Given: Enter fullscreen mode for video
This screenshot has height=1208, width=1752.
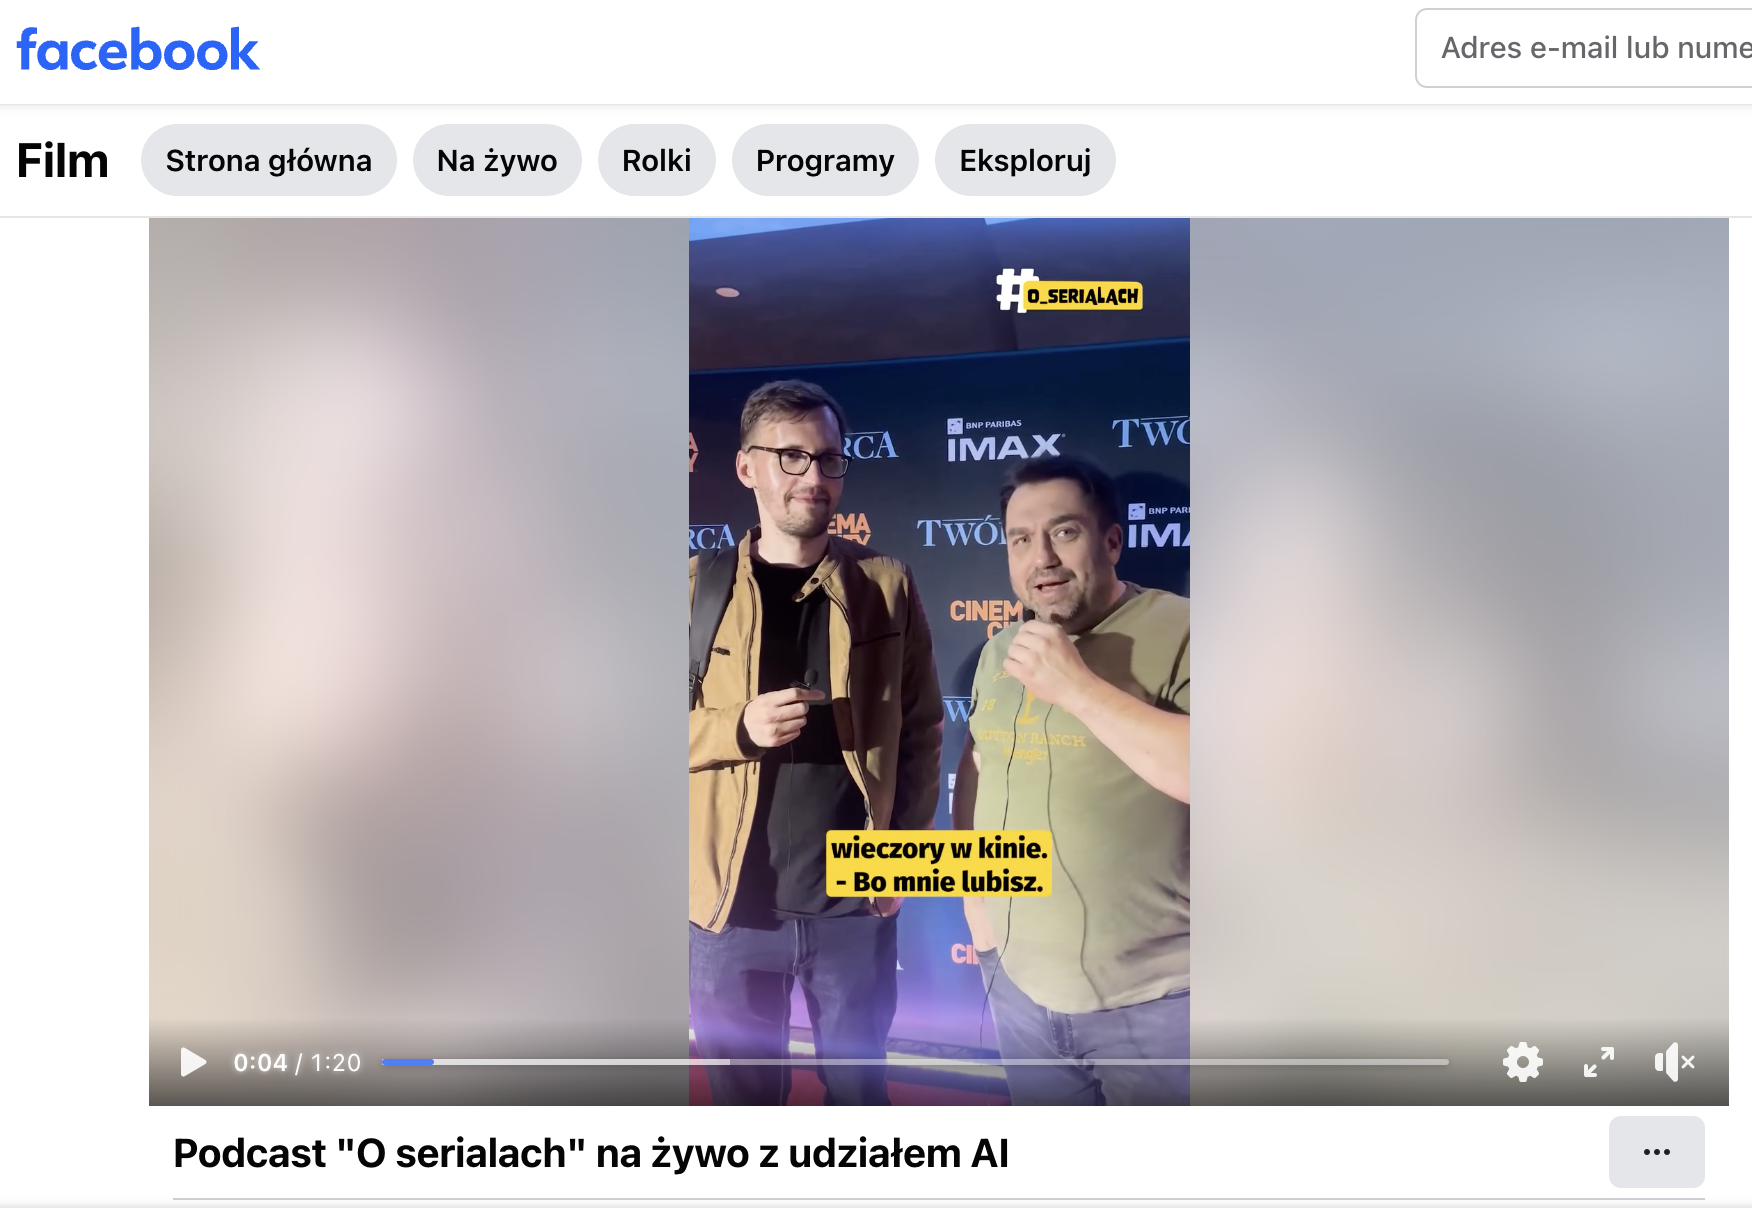Looking at the screenshot, I should pos(1599,1062).
